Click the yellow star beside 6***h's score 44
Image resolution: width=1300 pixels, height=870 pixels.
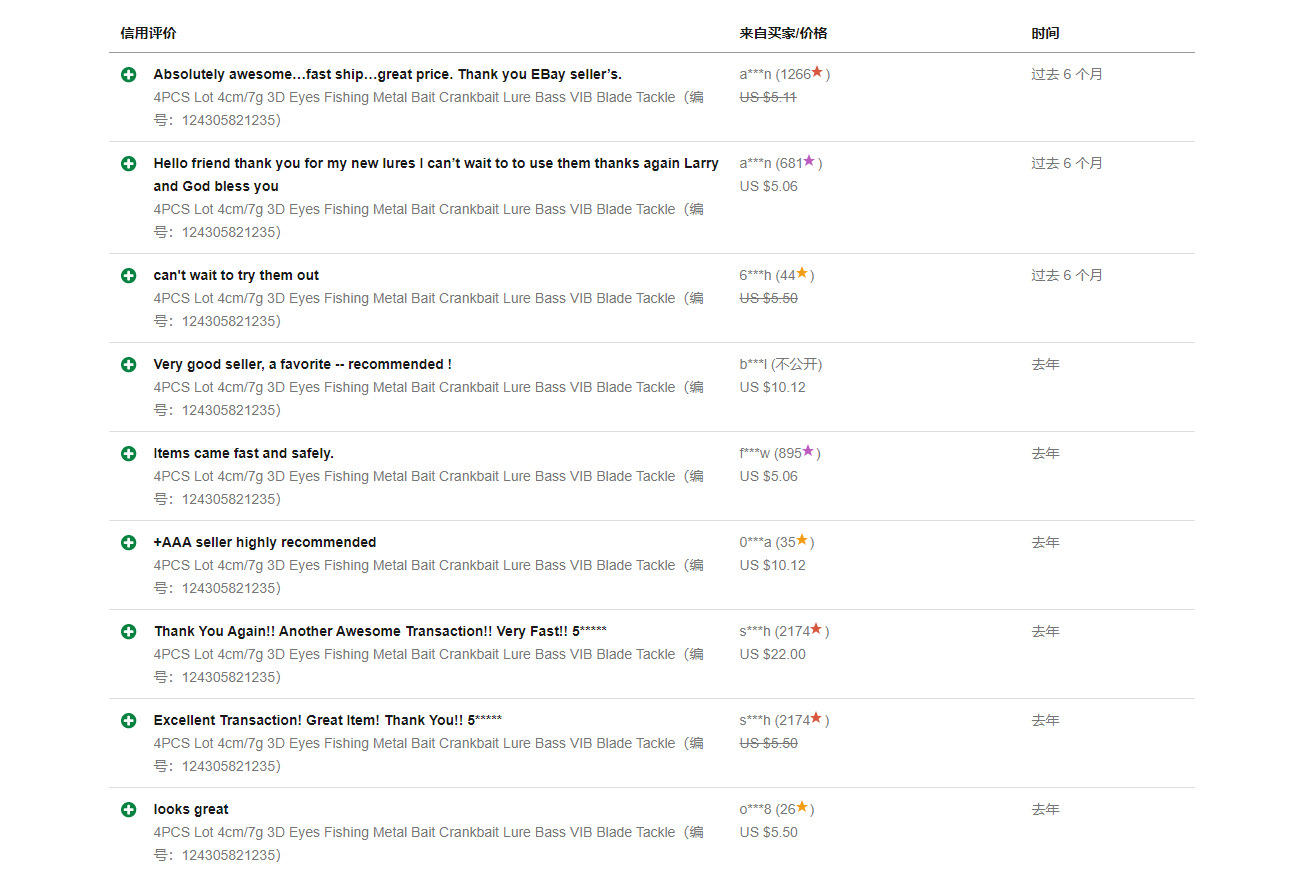pos(802,273)
